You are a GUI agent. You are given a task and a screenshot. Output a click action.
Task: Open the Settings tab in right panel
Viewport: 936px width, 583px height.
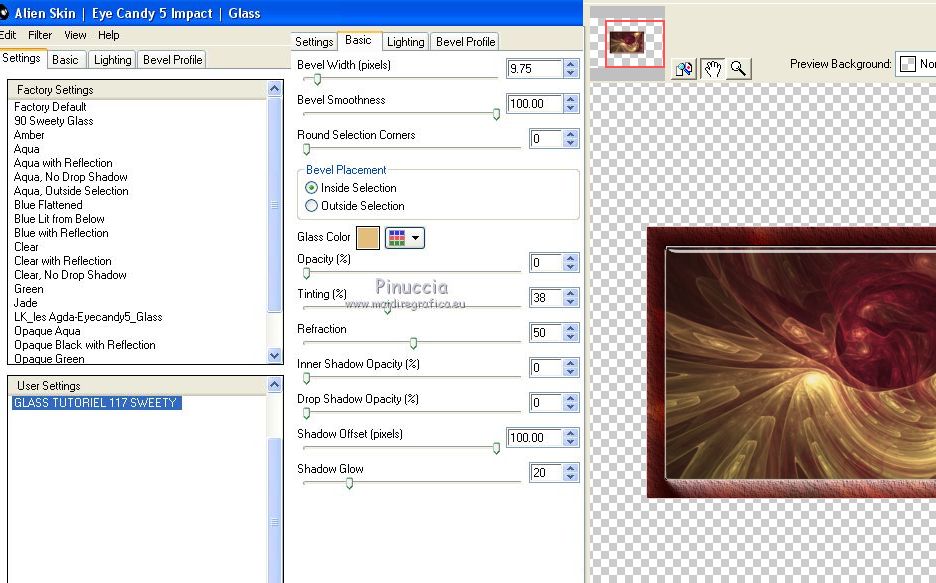pos(314,42)
